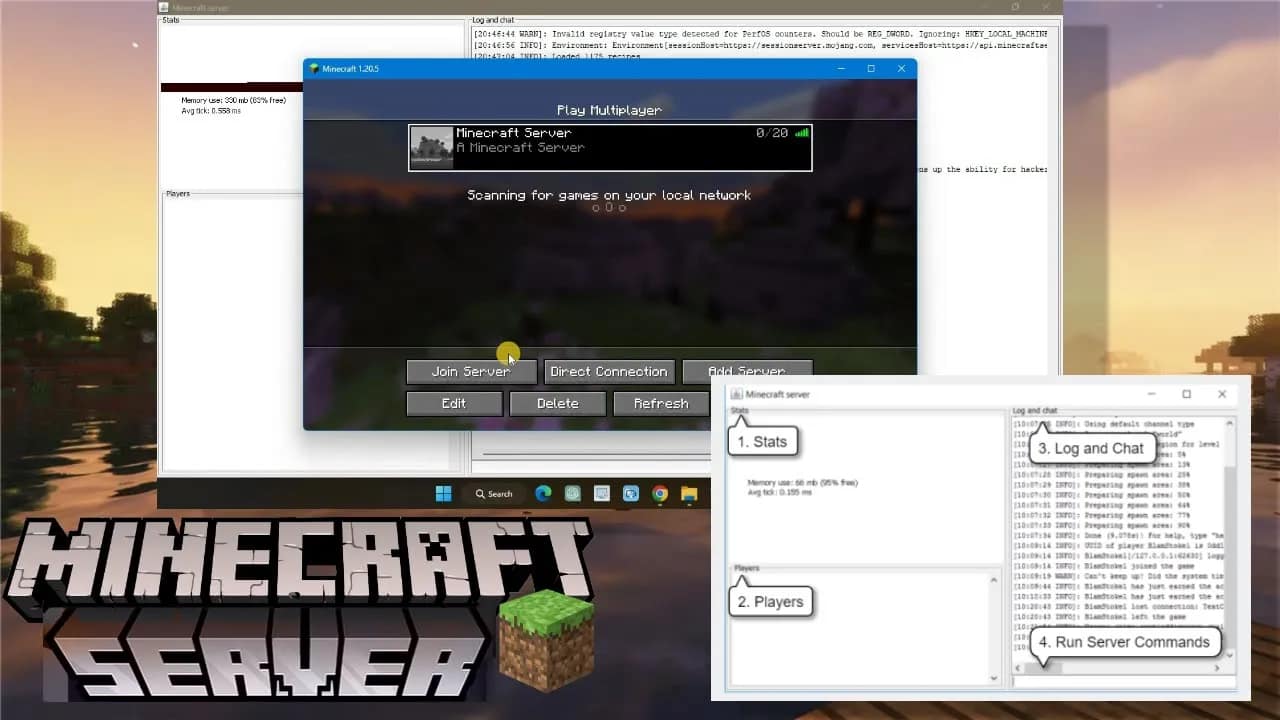Click the green connection strength bars
1280x720 pixels.
click(x=801, y=132)
